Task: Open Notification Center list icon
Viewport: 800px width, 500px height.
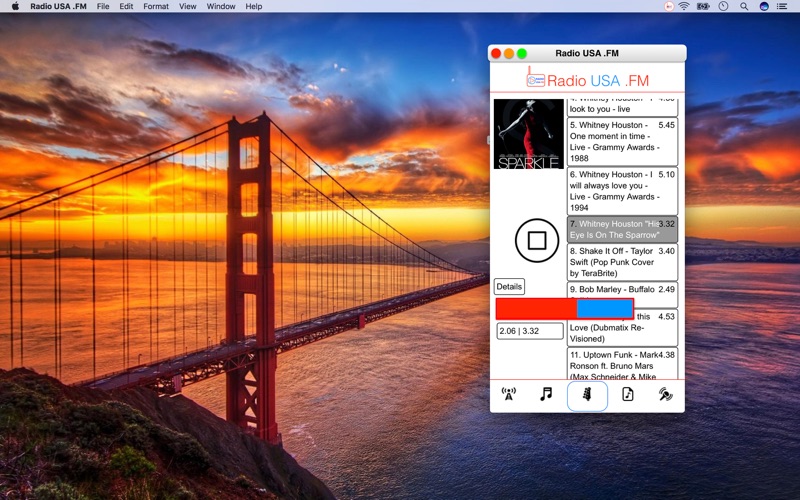Action: [782, 6]
